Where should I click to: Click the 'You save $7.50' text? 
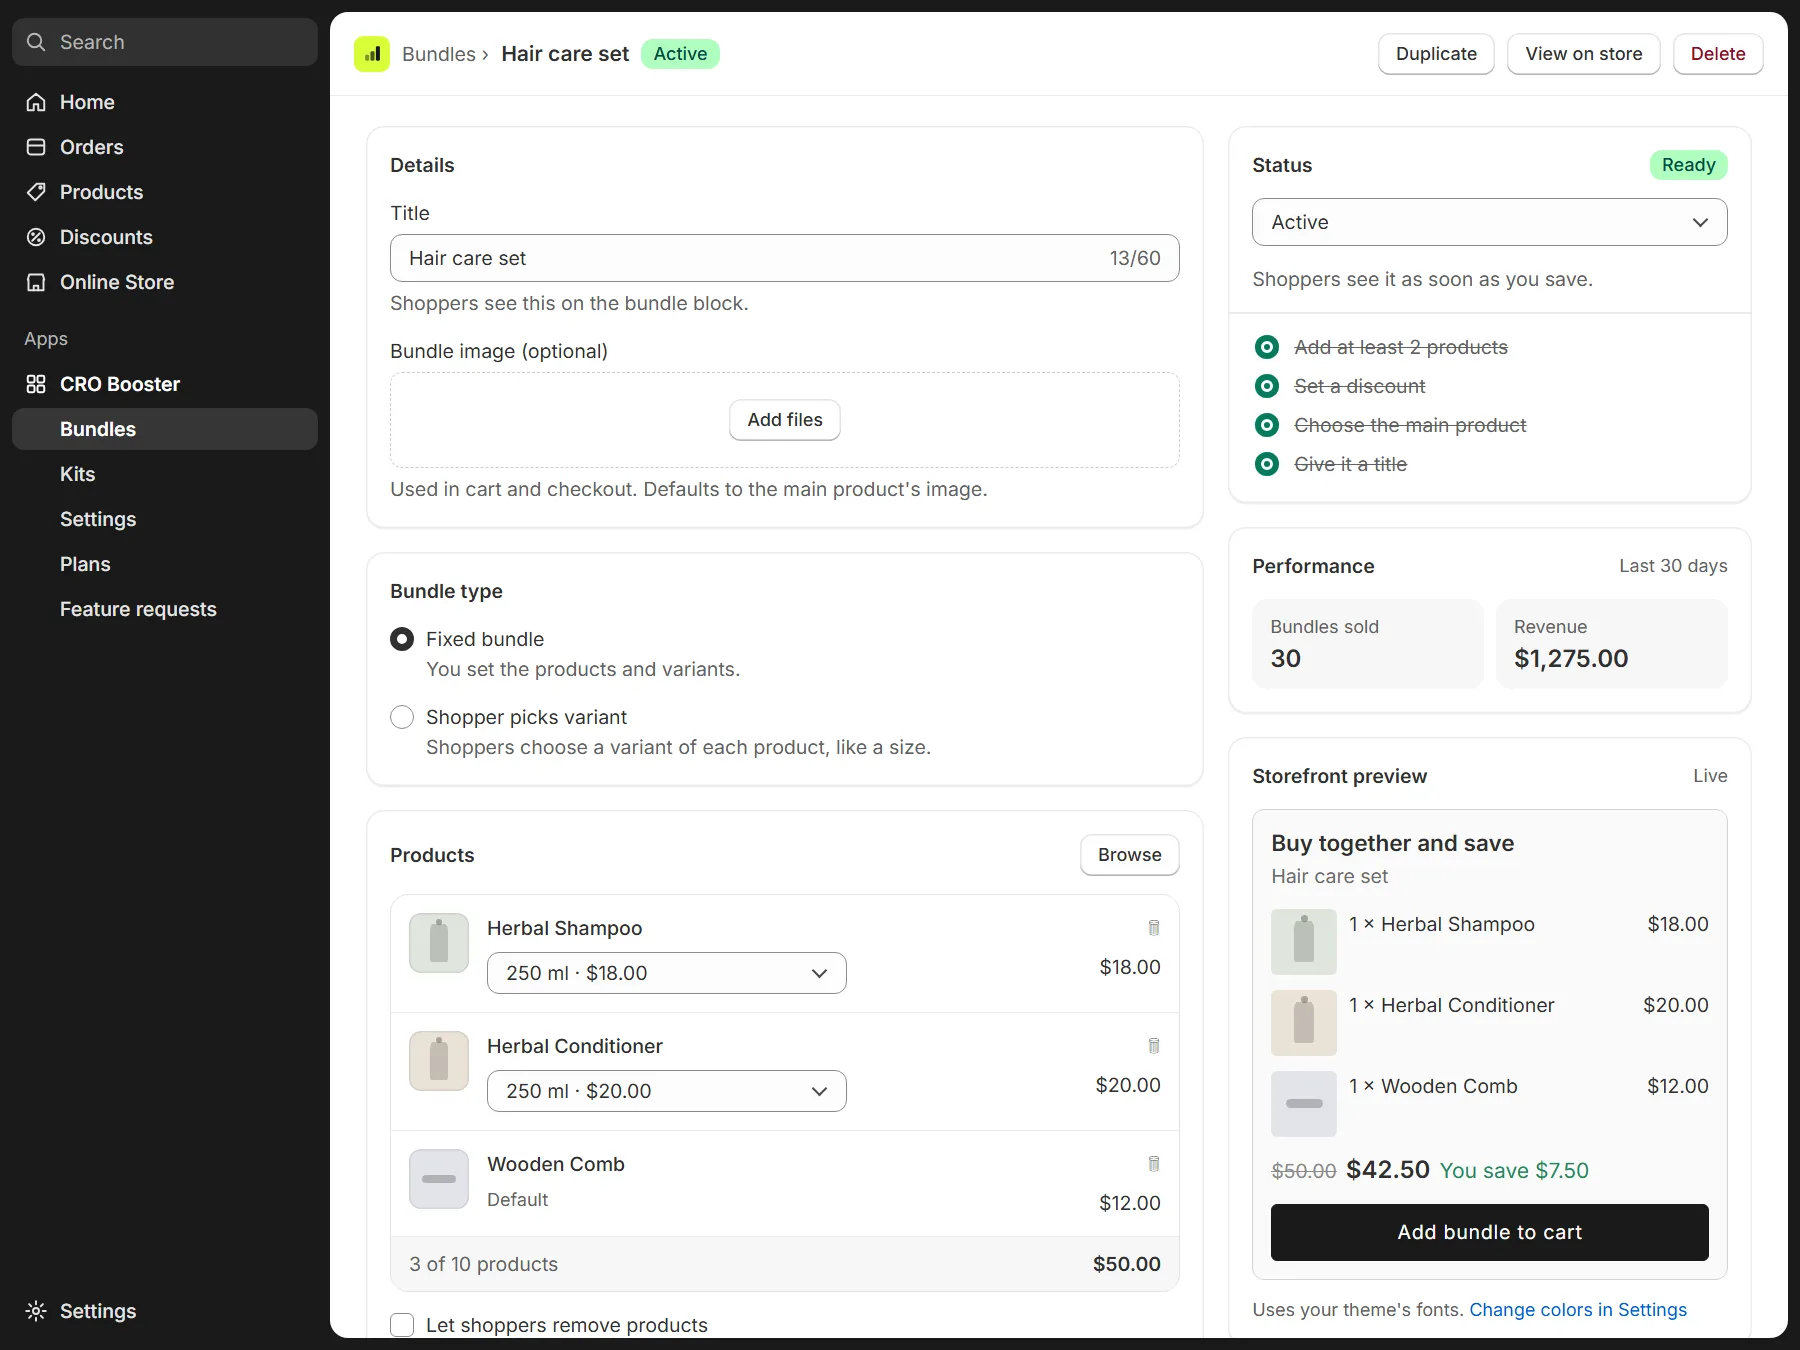coord(1514,1170)
